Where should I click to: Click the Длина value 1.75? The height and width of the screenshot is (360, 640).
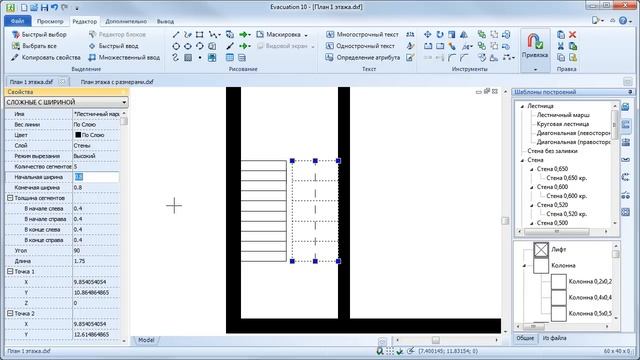tap(80, 261)
